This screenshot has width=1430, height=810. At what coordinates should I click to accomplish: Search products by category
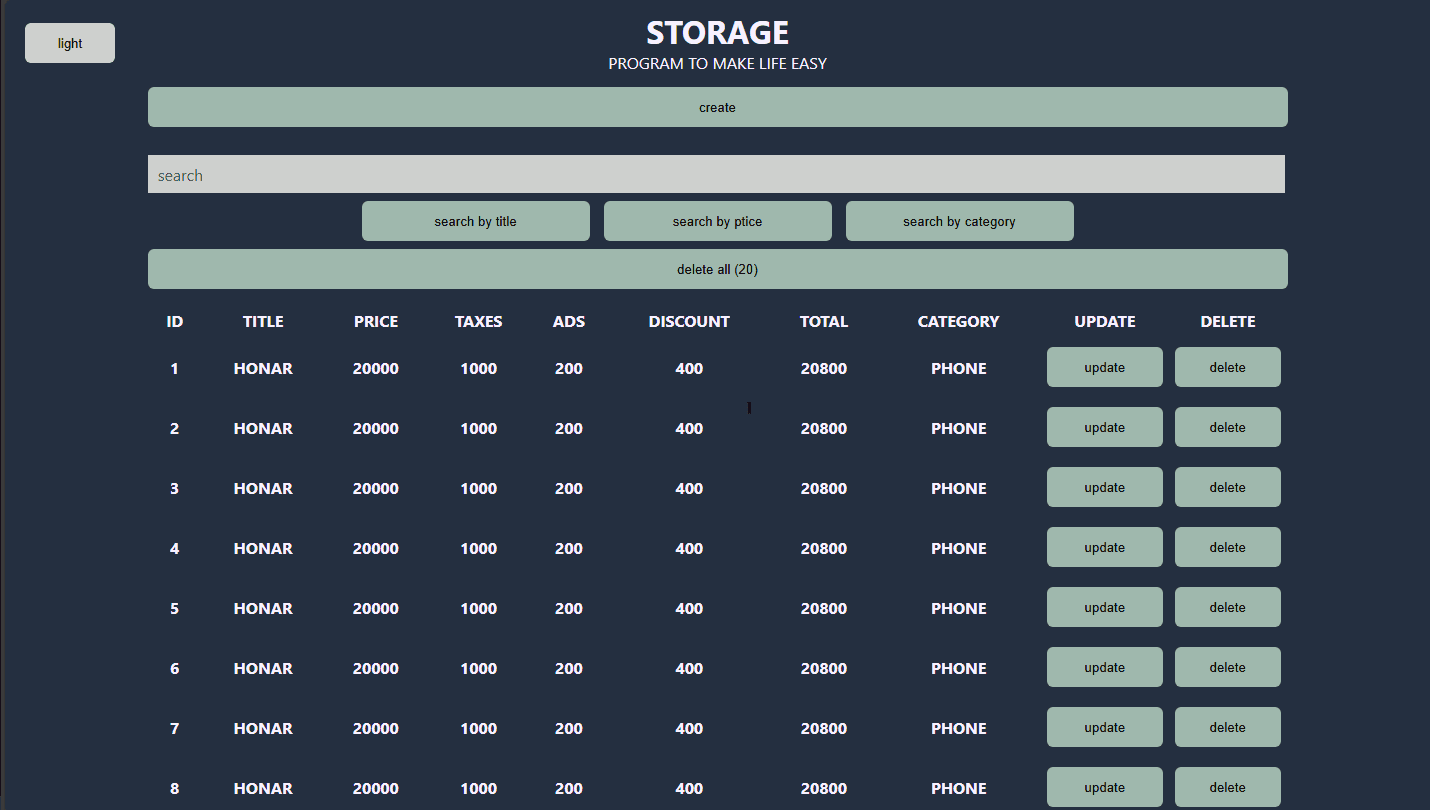tap(959, 220)
